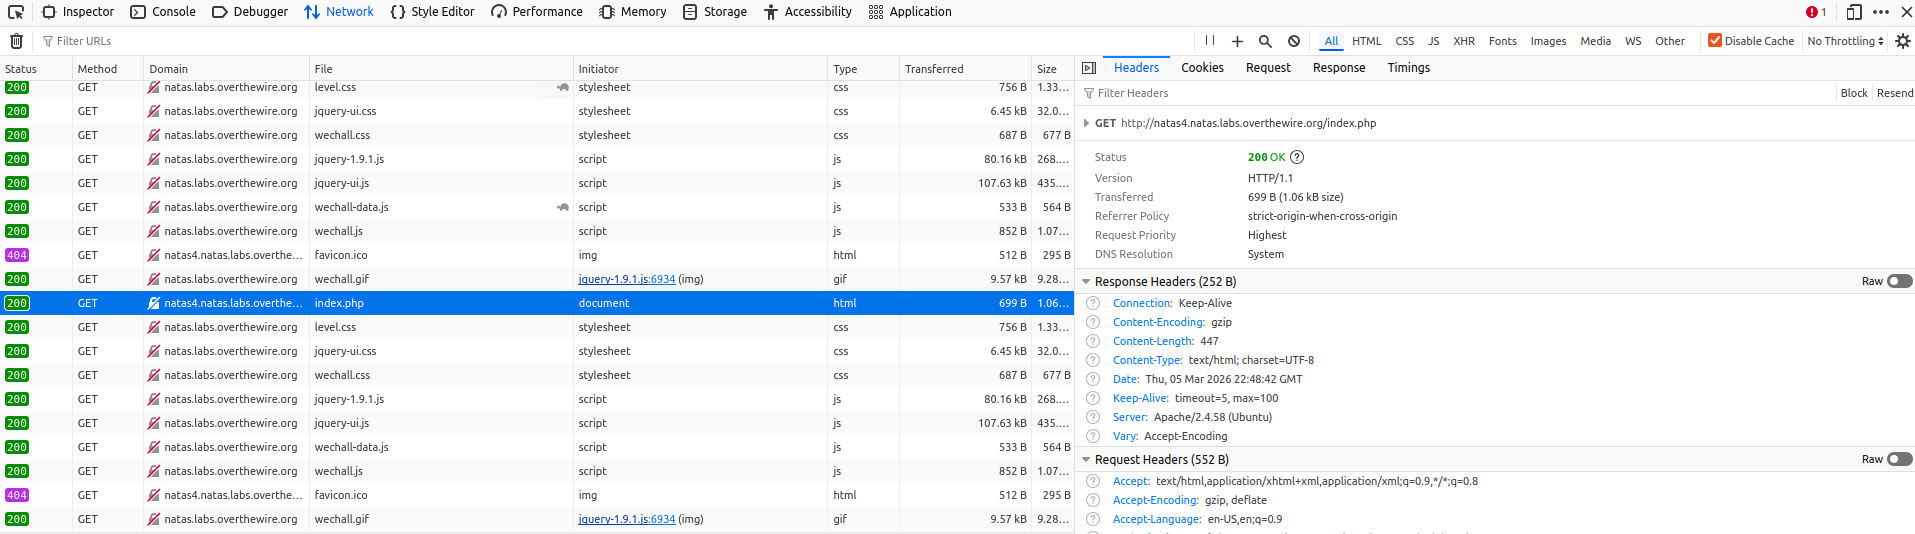Sort requests by Type column header

click(x=864, y=69)
